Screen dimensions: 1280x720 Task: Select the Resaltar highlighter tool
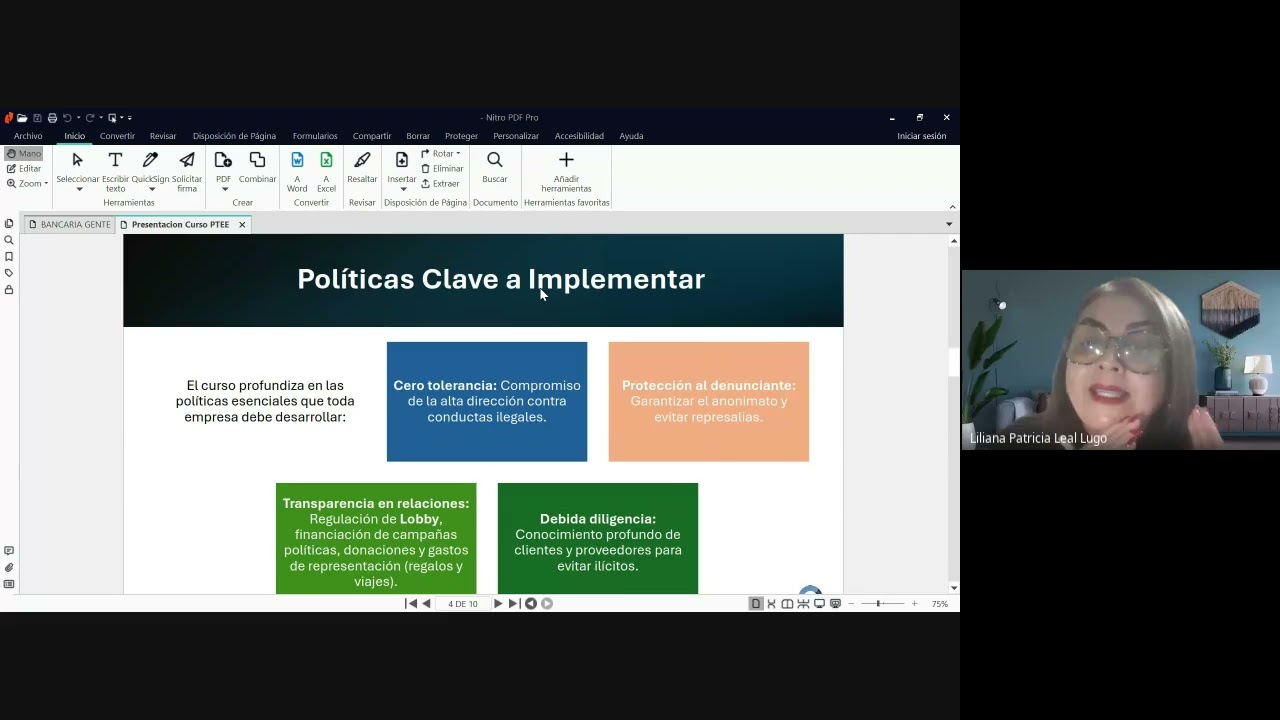click(362, 166)
